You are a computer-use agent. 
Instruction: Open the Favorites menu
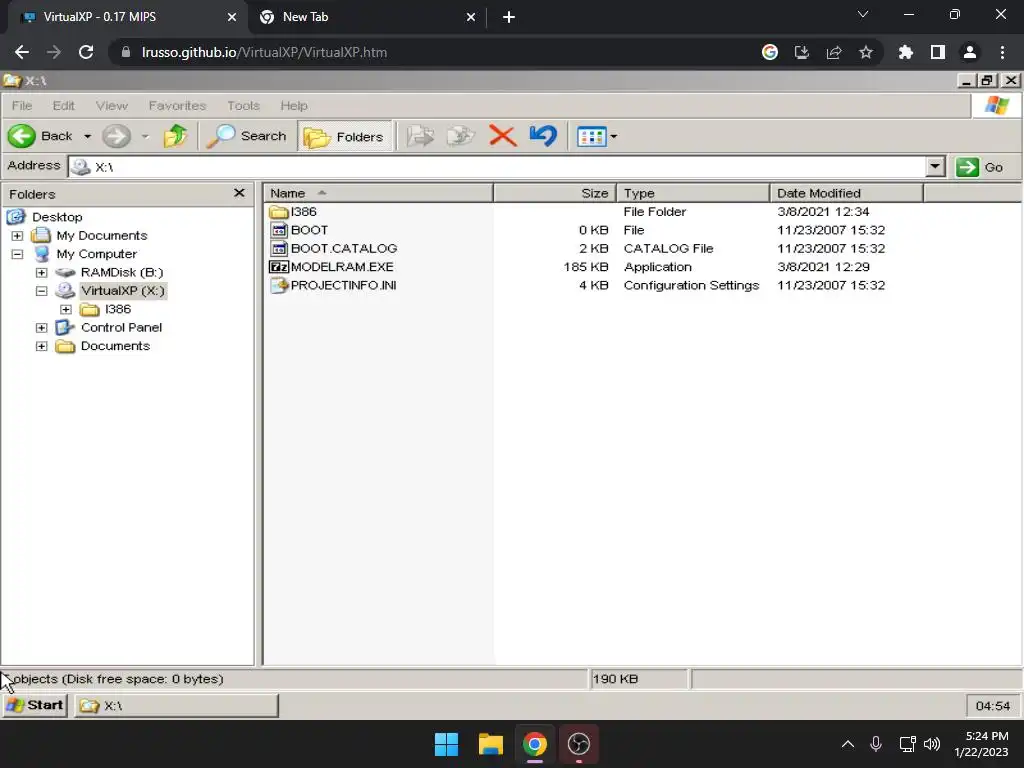[177, 105]
